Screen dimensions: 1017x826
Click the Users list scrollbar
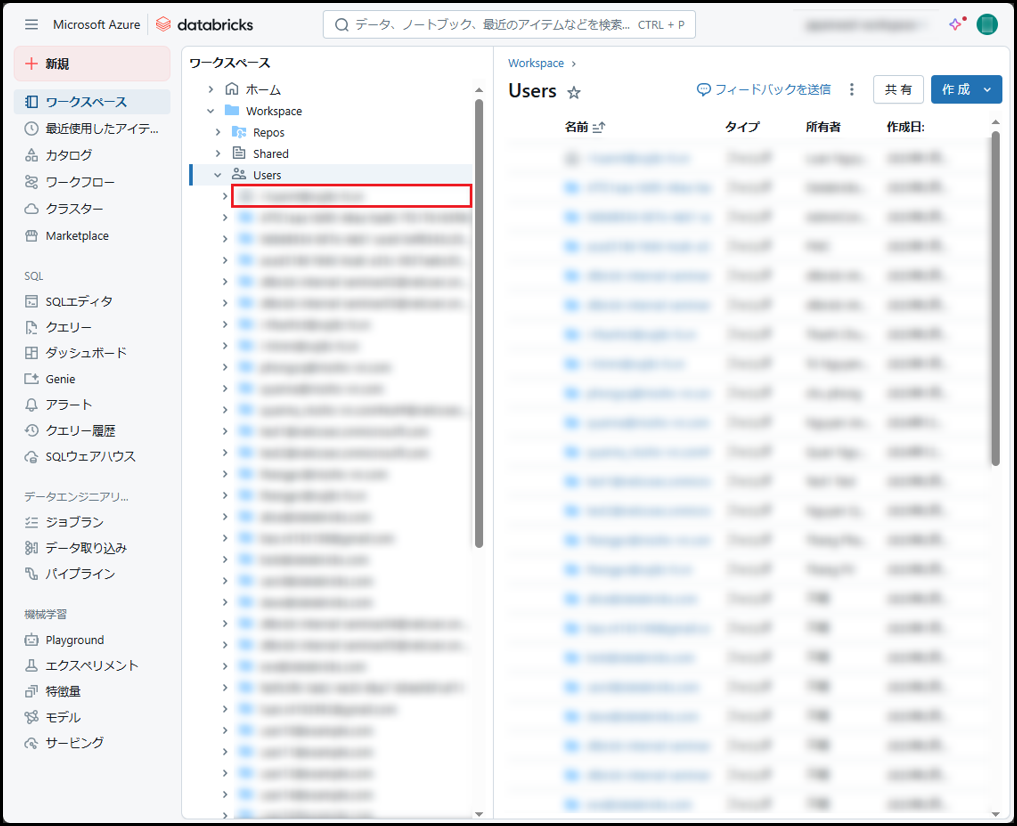996,298
